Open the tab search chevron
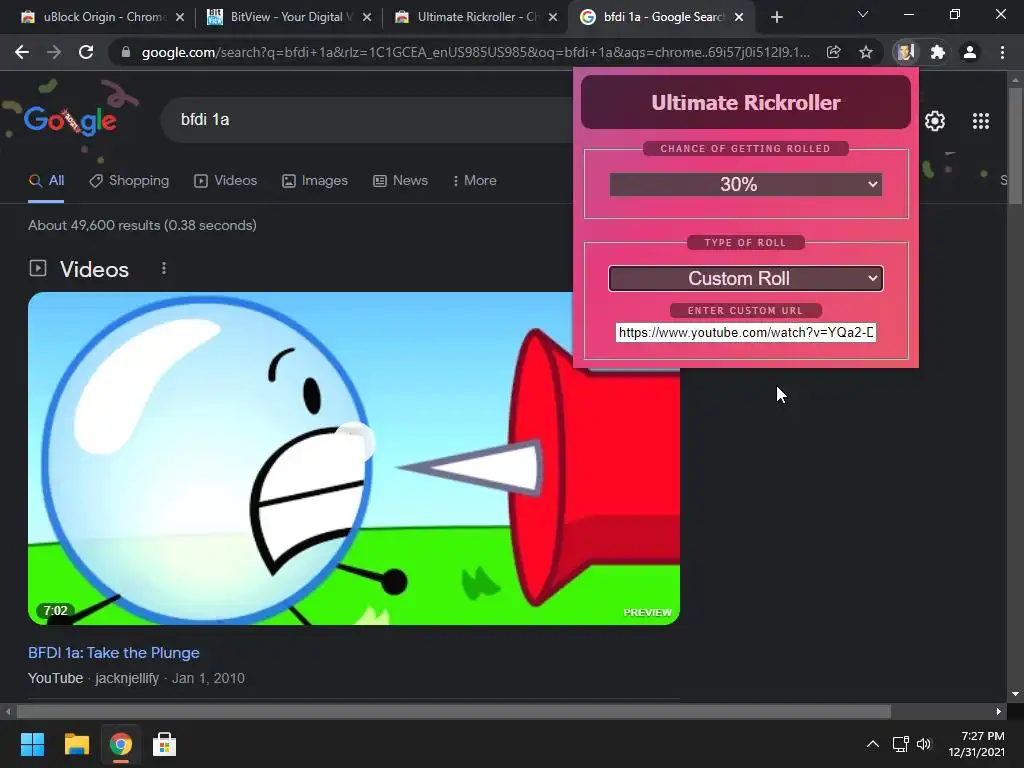Viewport: 1024px width, 768px height. click(x=863, y=14)
